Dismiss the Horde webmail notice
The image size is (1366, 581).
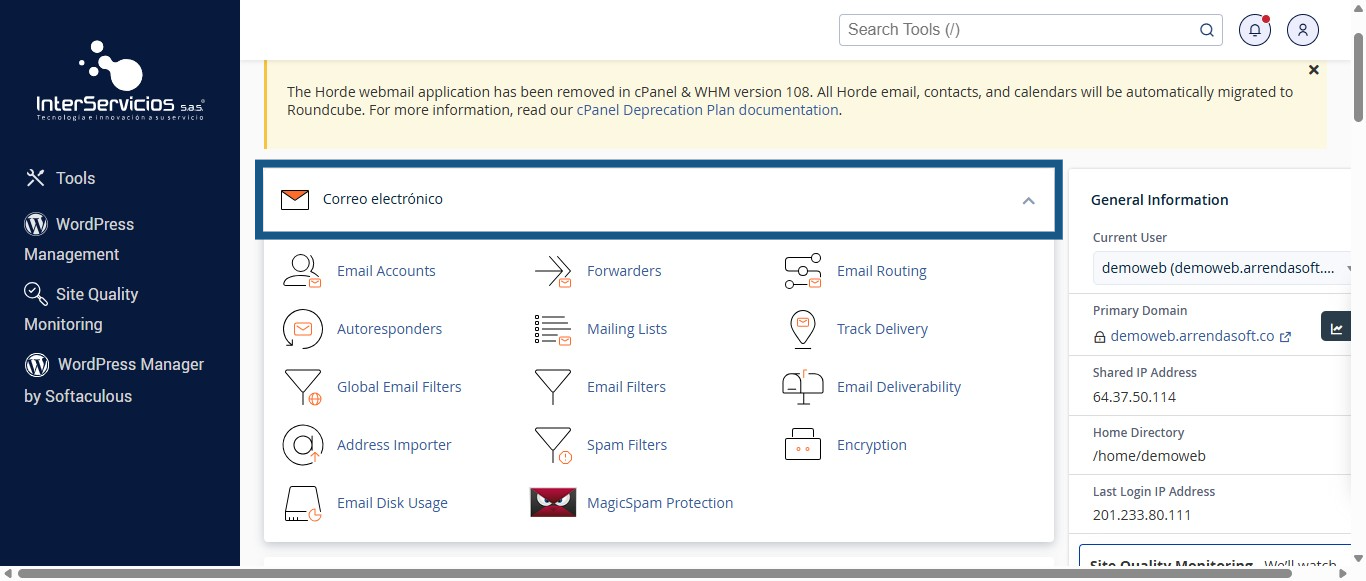[1314, 70]
